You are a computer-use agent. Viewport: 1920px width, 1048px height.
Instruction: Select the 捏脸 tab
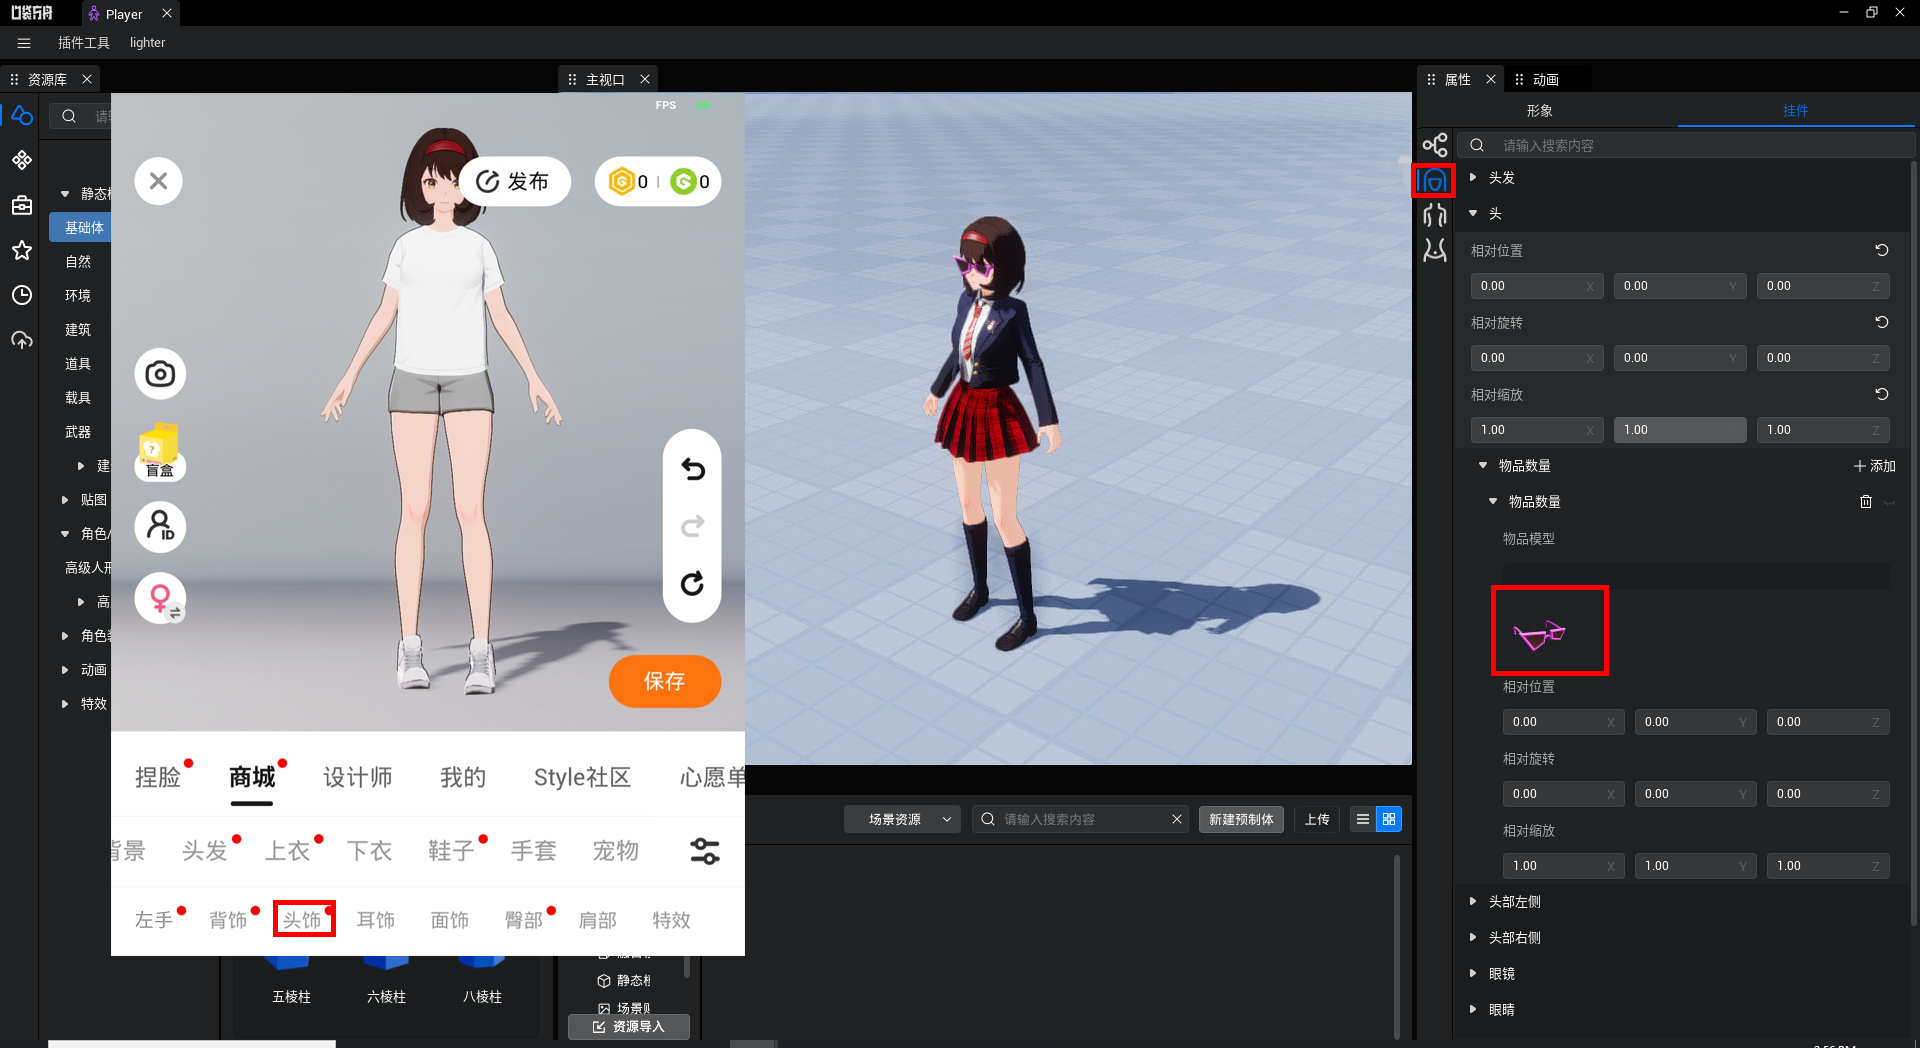(158, 777)
